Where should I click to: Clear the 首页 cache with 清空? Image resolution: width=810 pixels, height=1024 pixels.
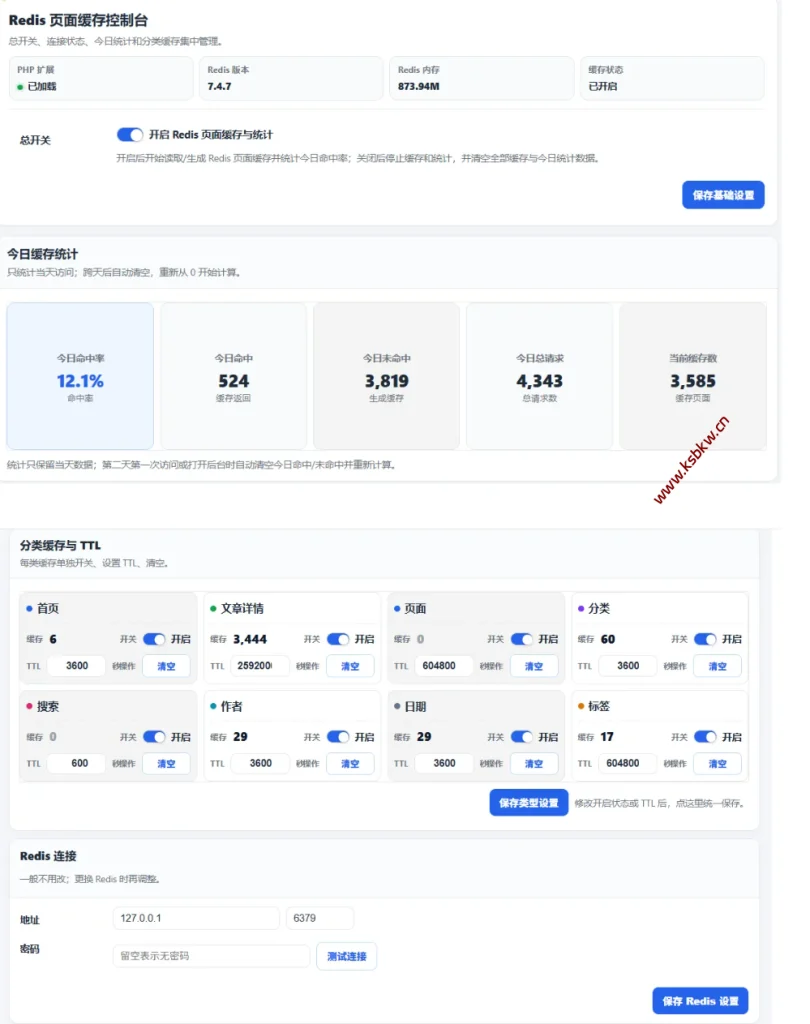point(166,666)
